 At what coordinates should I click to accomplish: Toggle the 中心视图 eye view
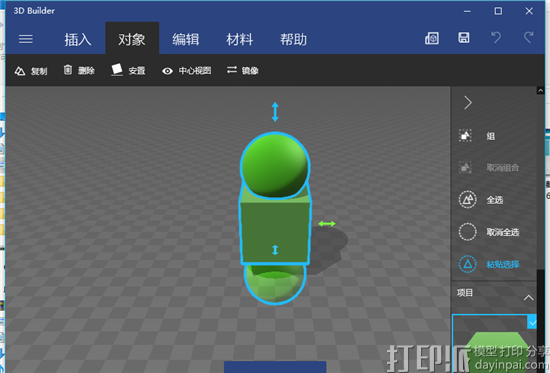pos(167,71)
